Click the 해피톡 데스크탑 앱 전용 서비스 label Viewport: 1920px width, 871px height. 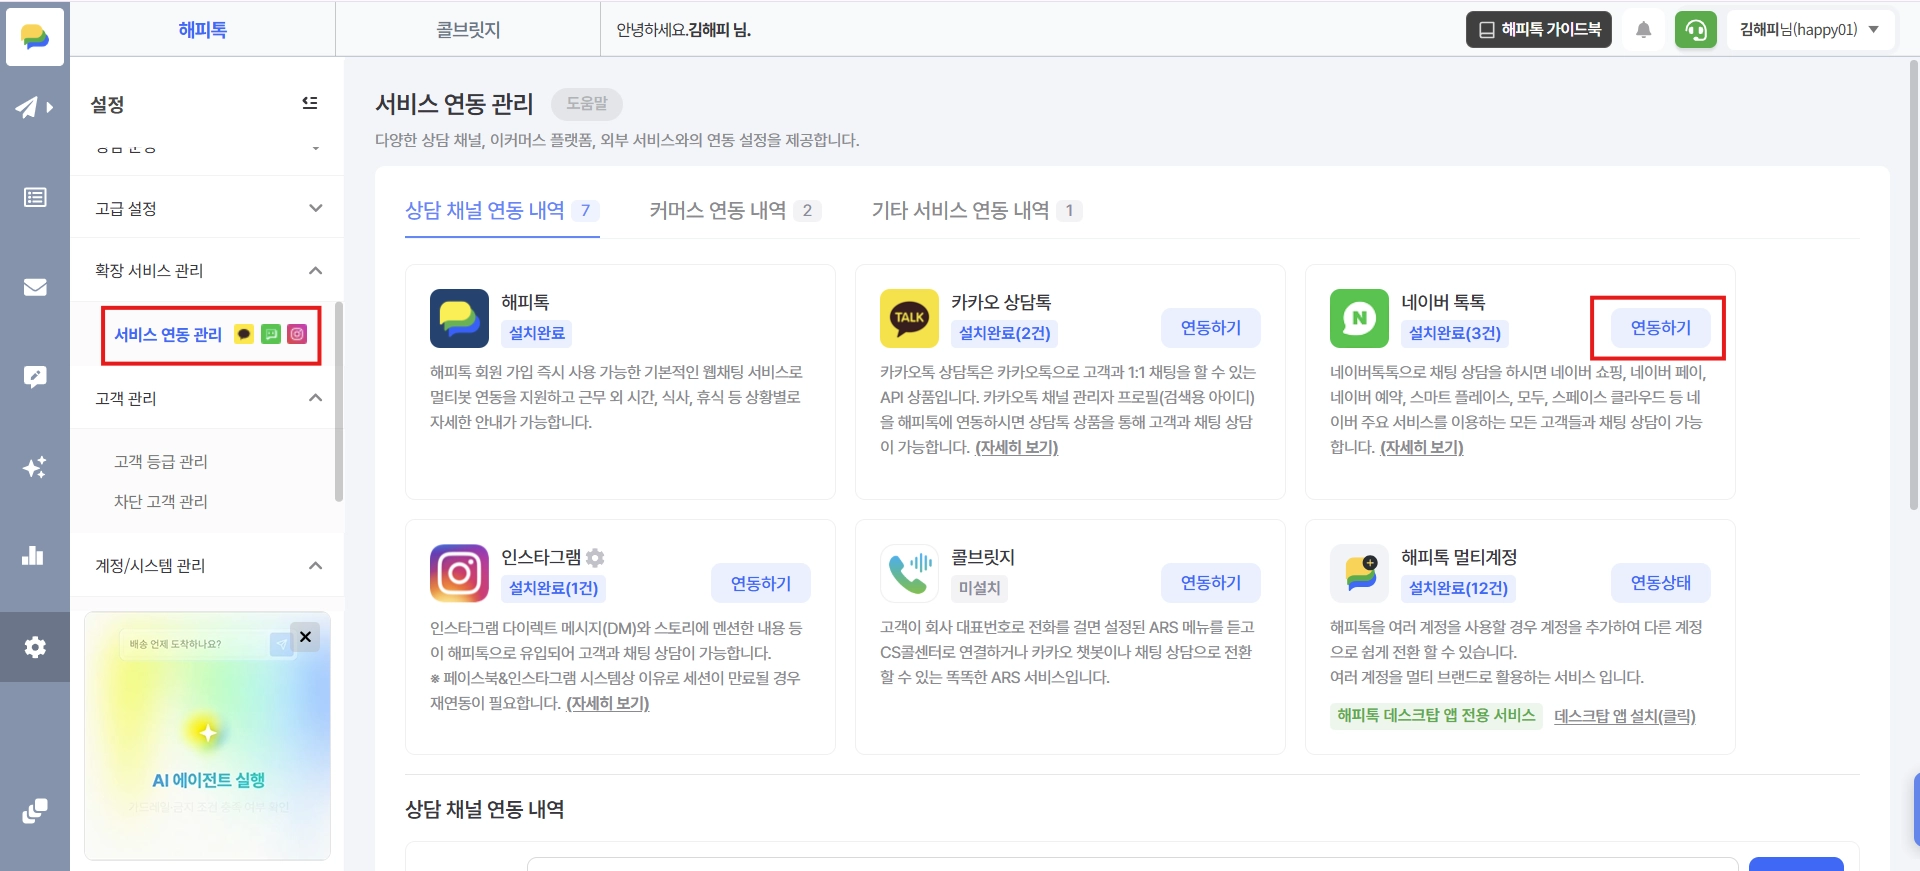click(x=1436, y=715)
